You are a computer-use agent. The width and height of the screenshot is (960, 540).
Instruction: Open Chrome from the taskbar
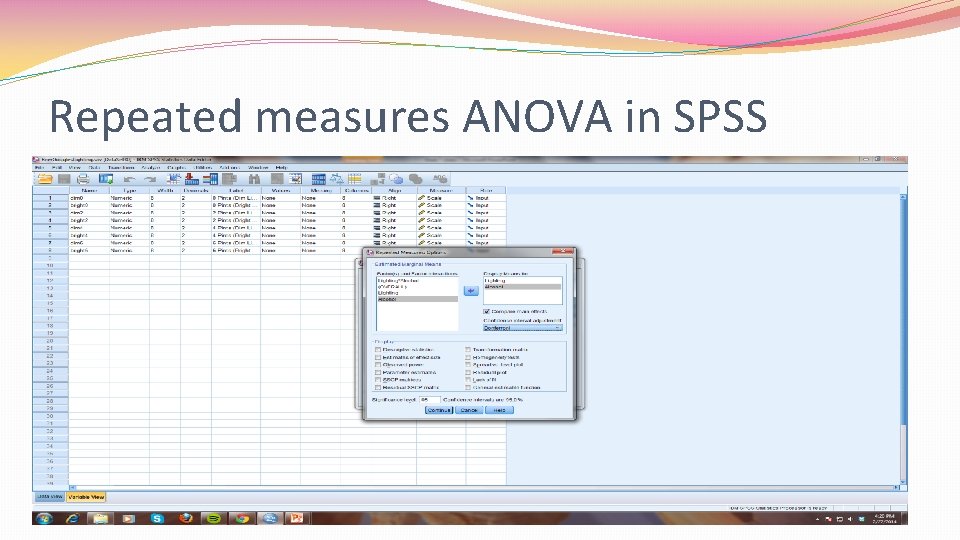point(242,519)
